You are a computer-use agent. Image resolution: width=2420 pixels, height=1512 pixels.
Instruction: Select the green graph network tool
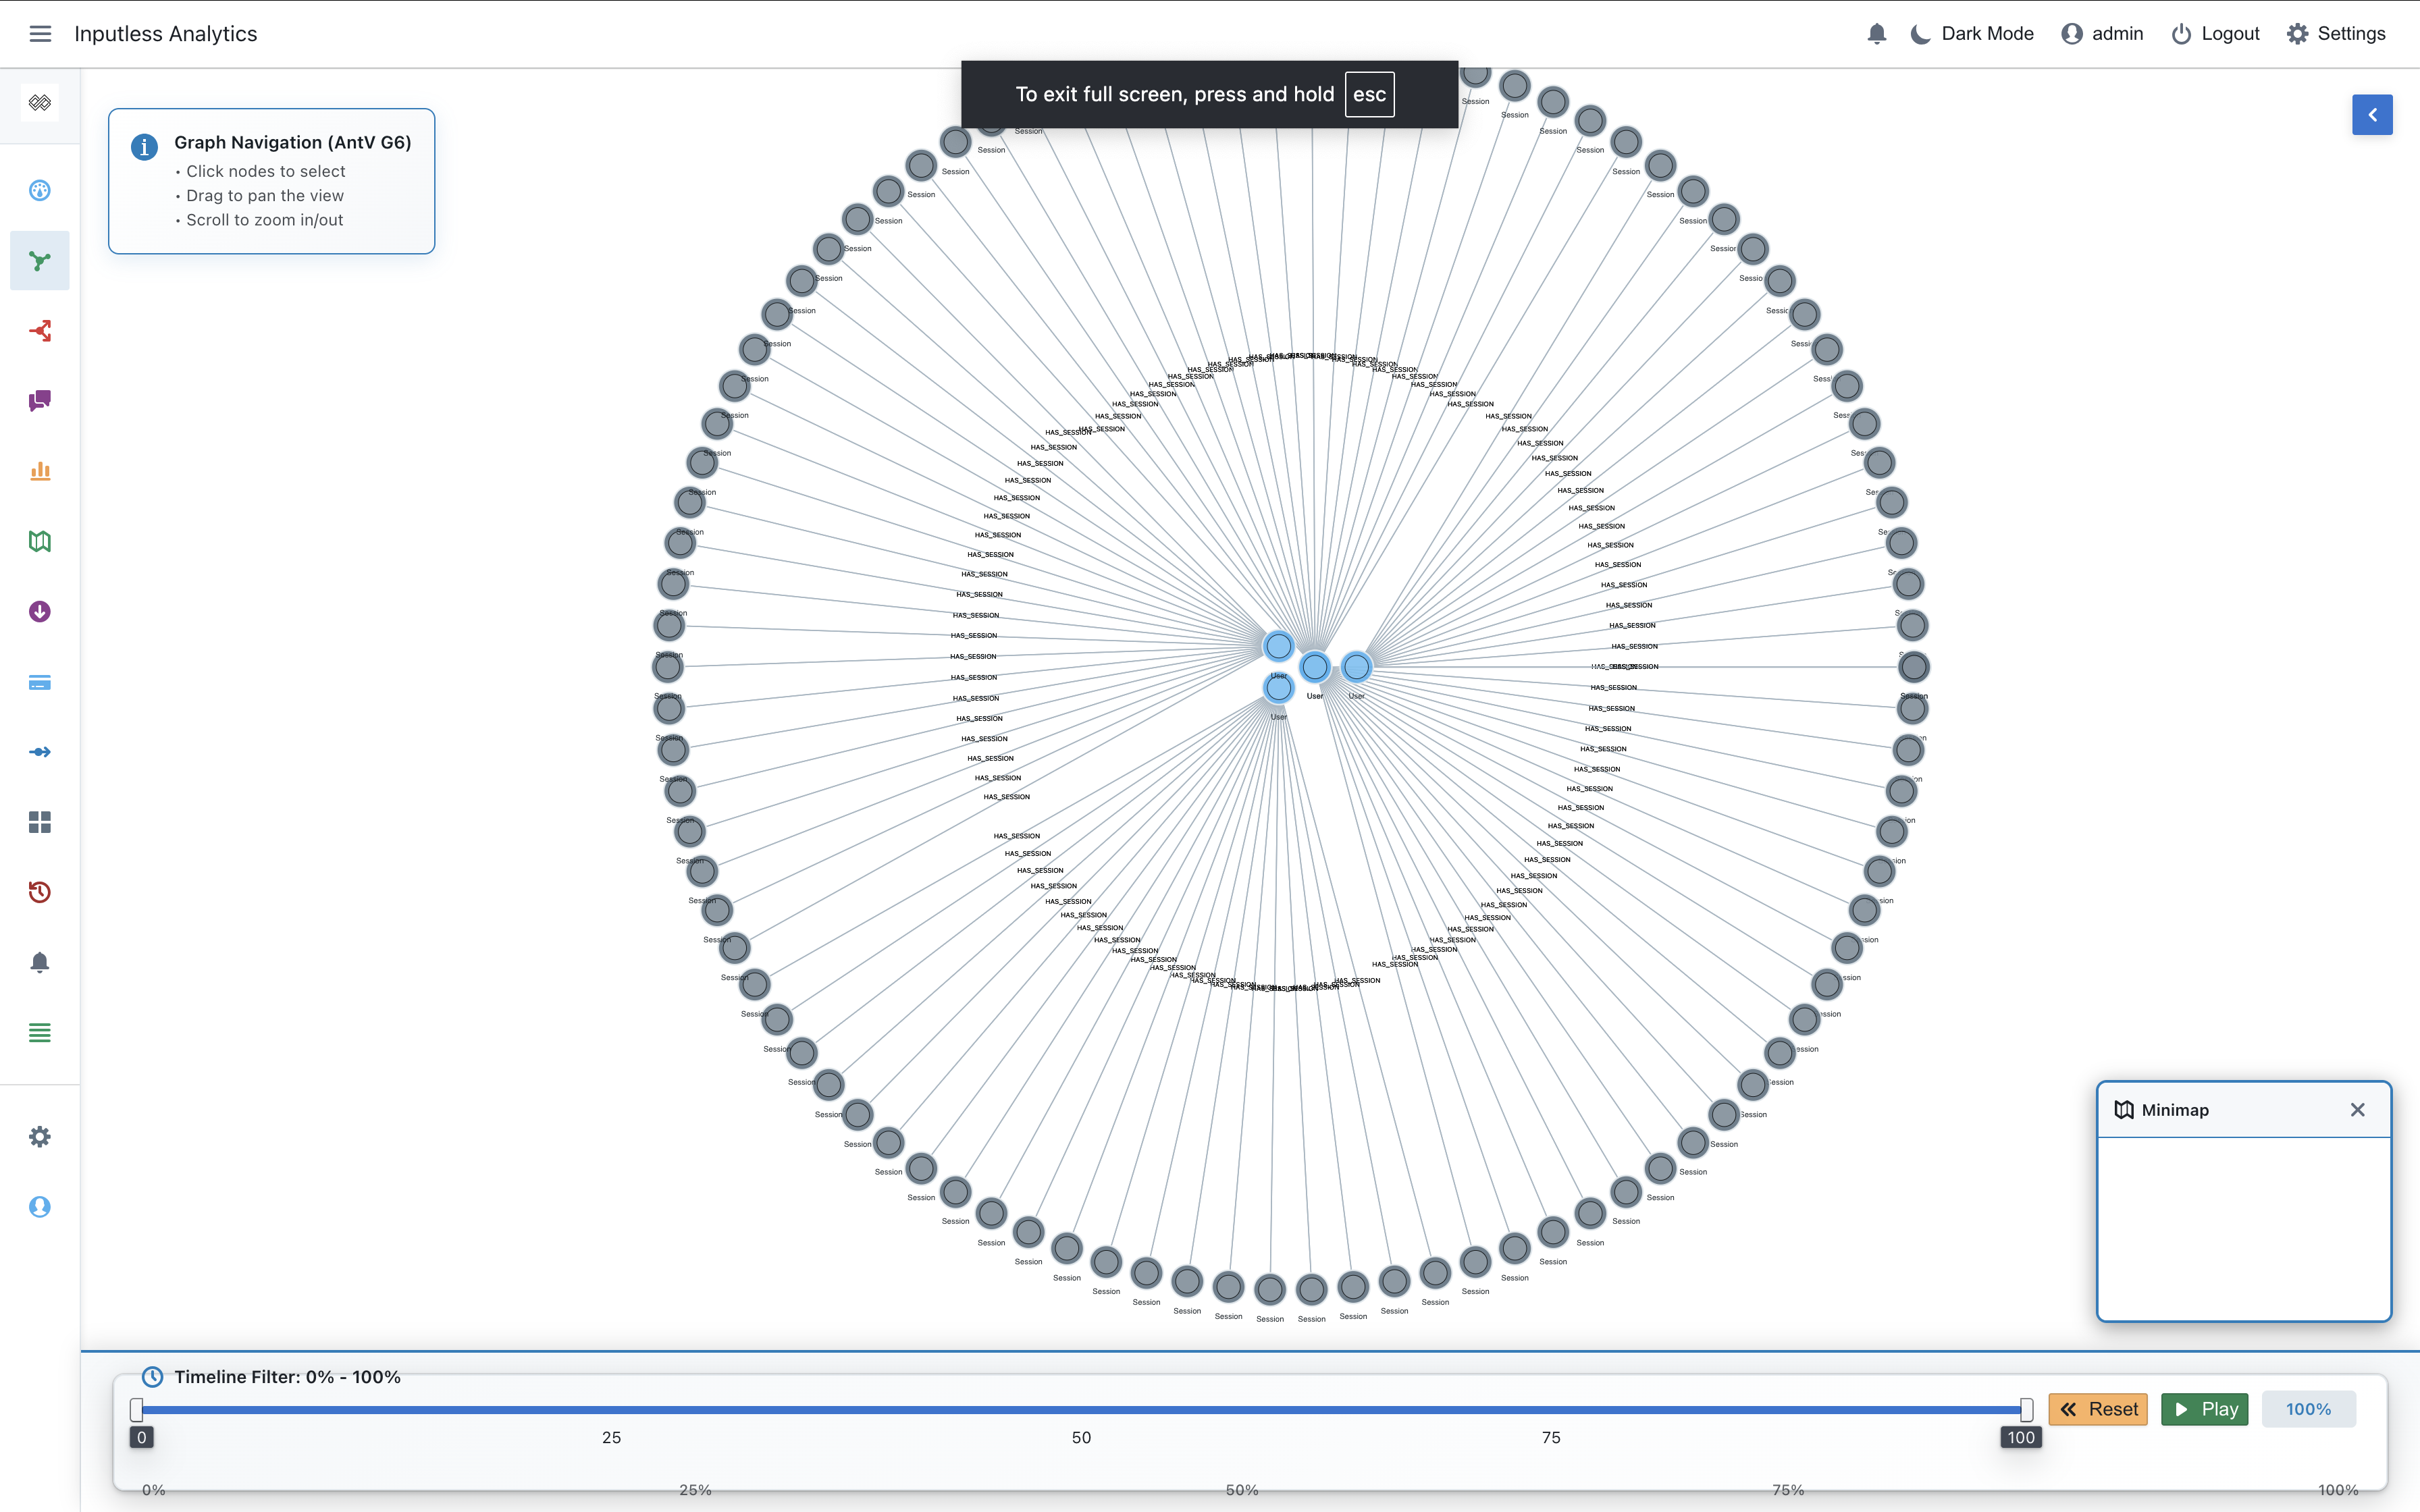point(40,260)
